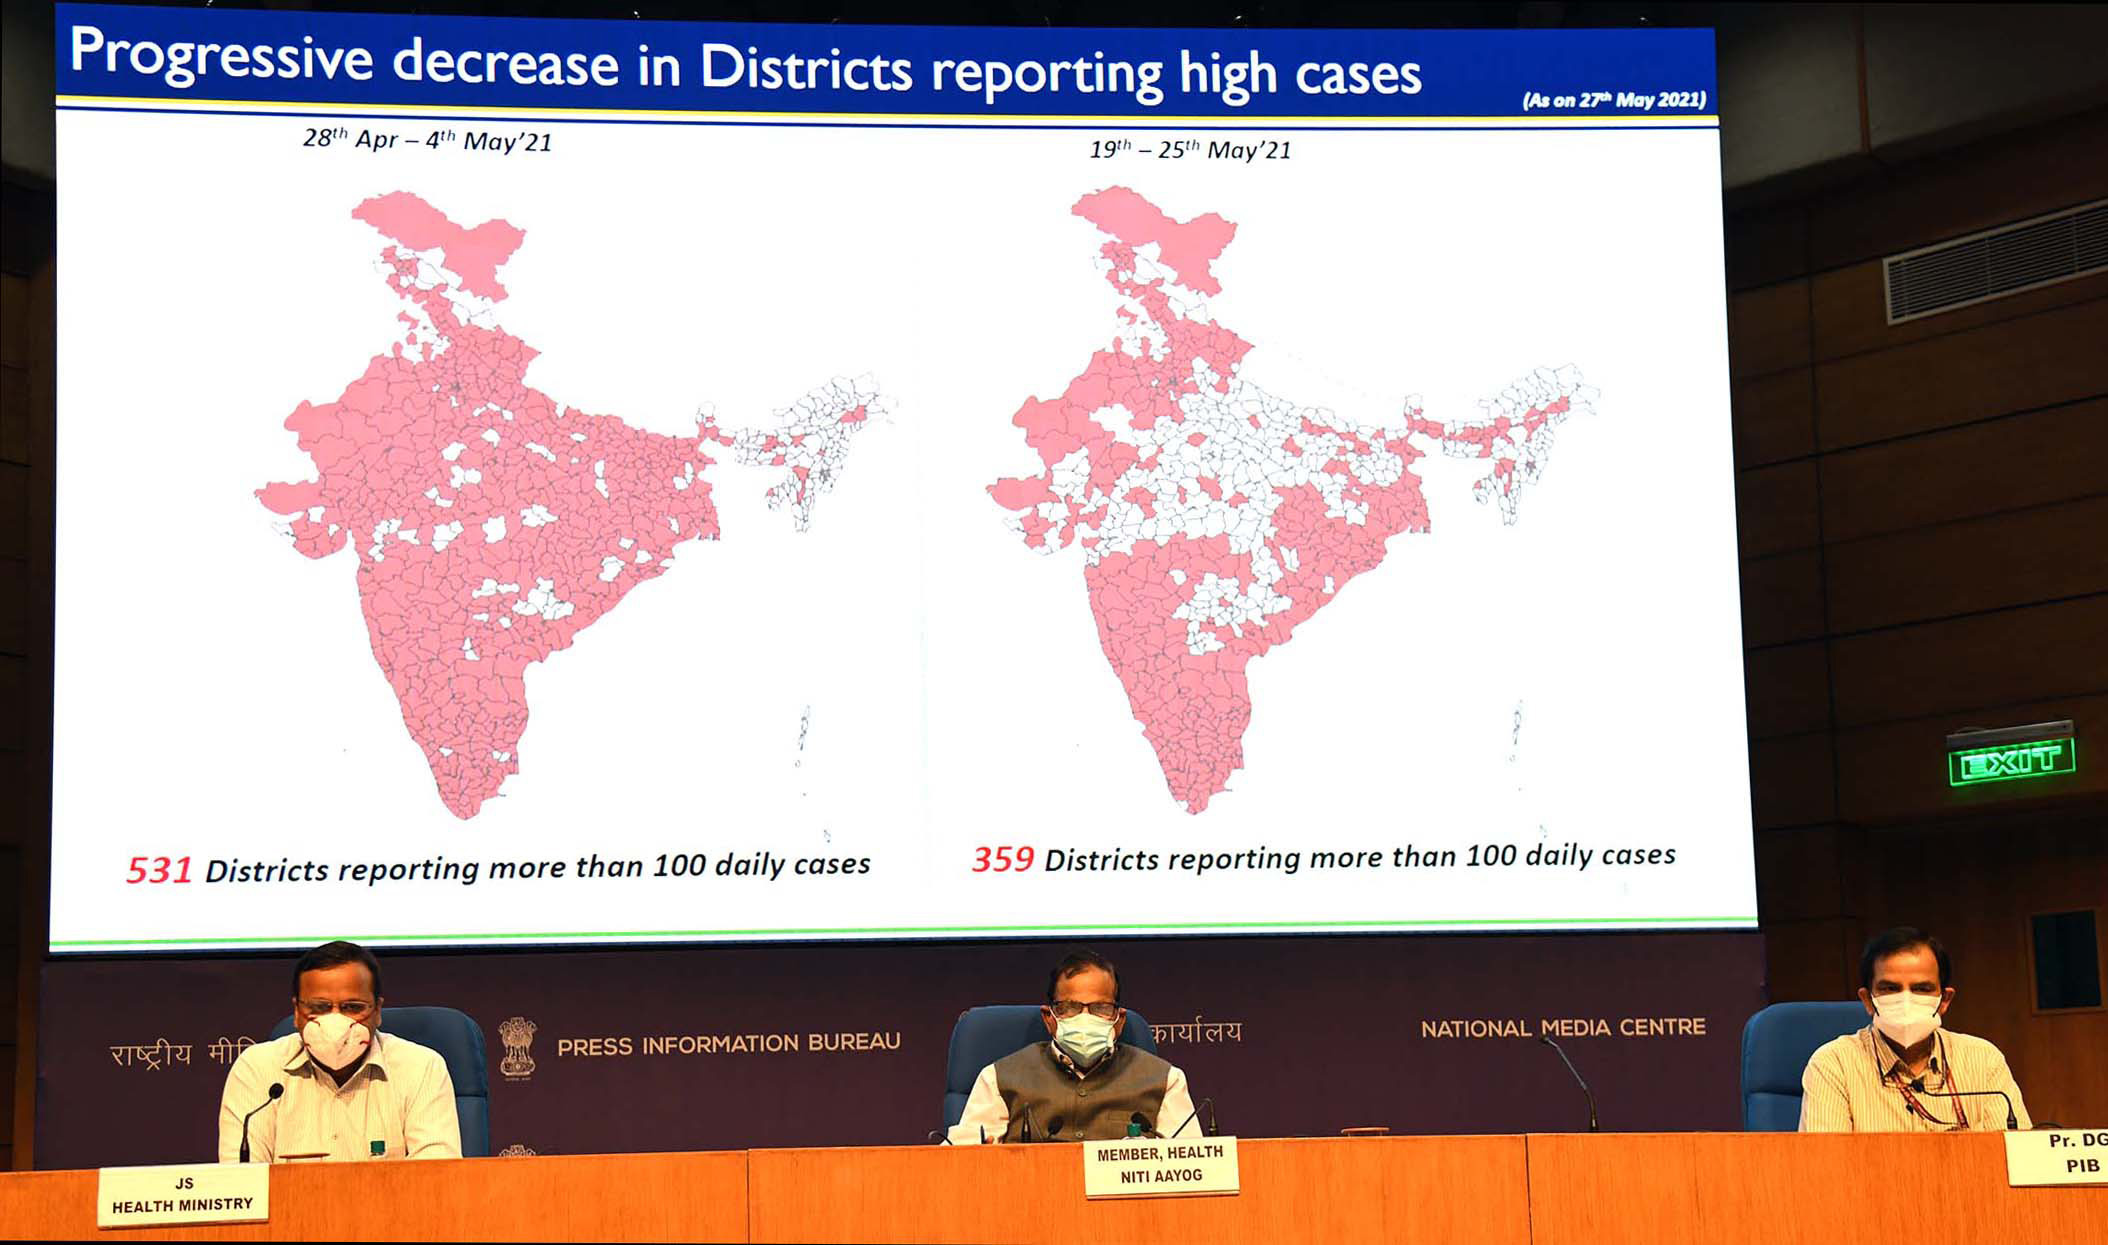Click the green EXIT sign
2108x1245 pixels.
pos(2010,762)
